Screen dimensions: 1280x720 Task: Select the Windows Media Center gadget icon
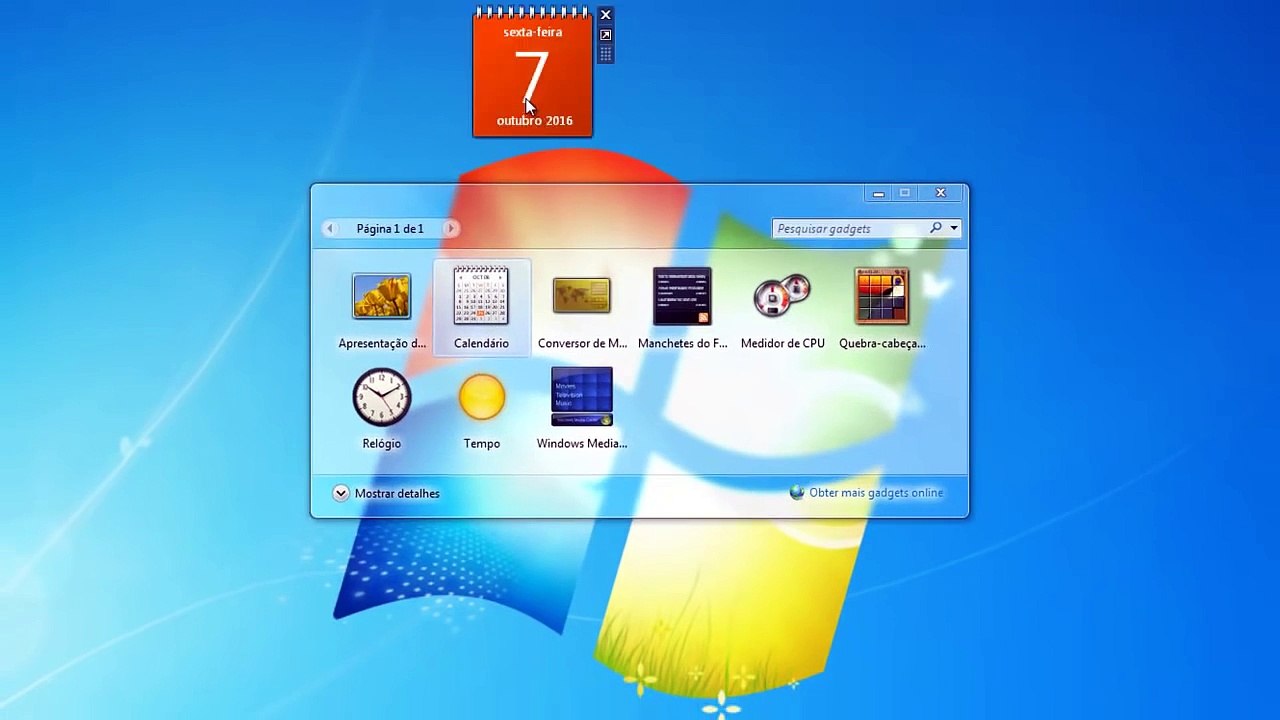pyautogui.click(x=581, y=397)
